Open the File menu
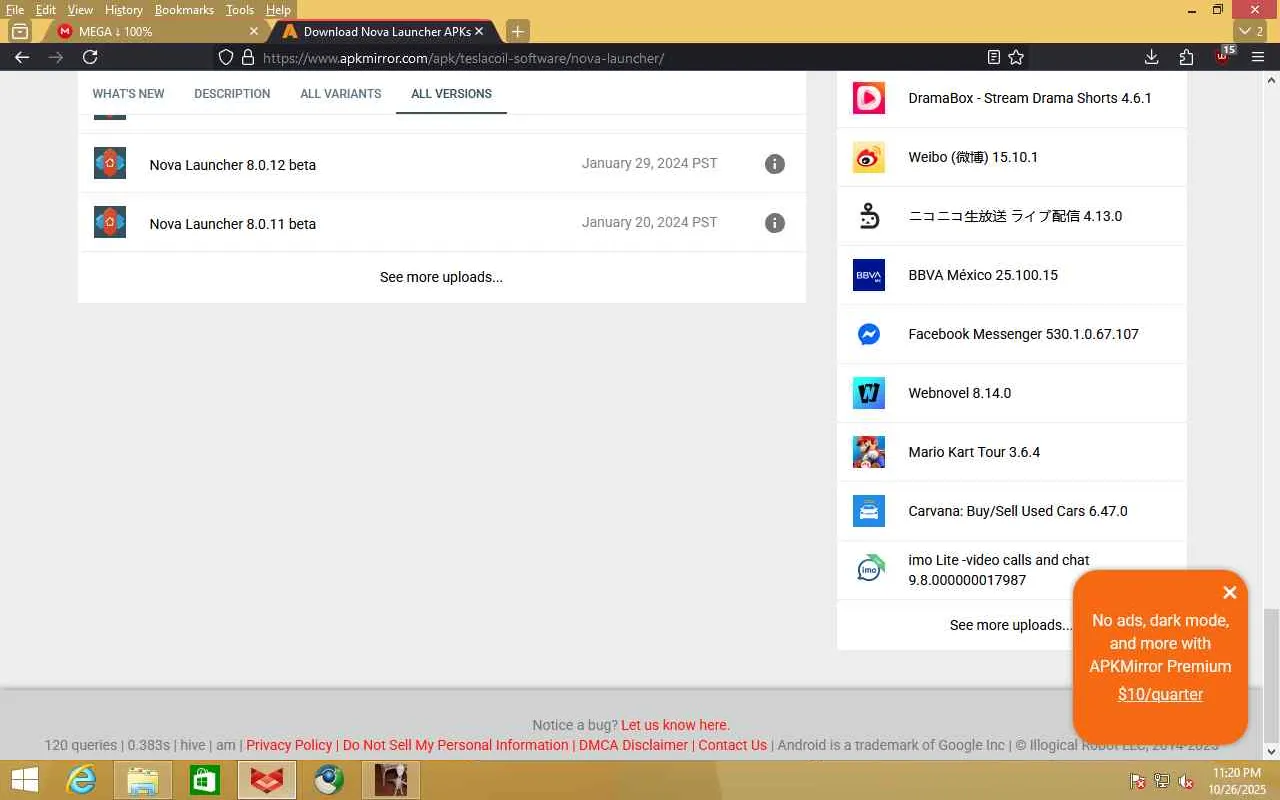This screenshot has height=800, width=1280. [15, 10]
